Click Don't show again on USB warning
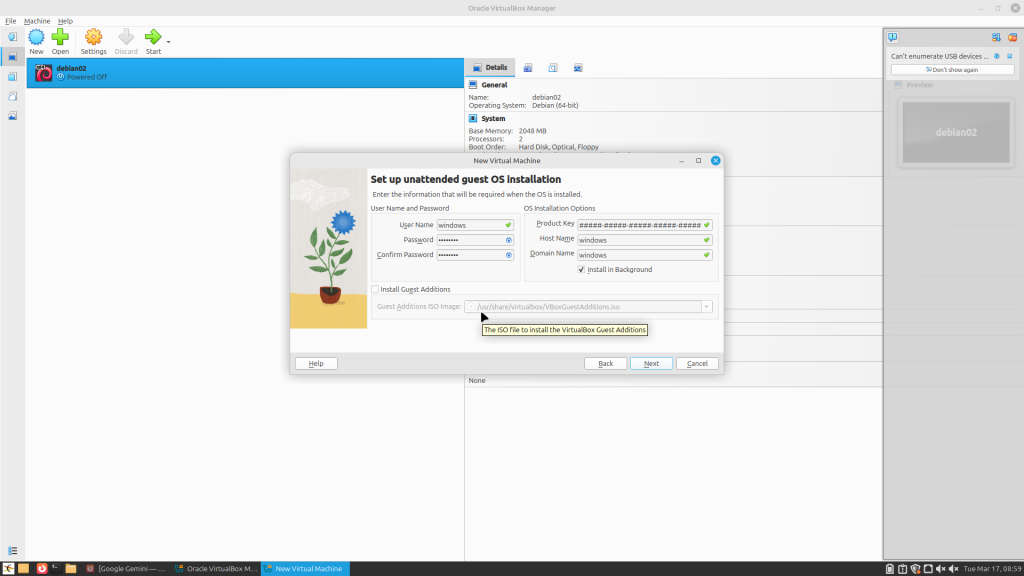Image resolution: width=1024 pixels, height=576 pixels. click(x=951, y=70)
